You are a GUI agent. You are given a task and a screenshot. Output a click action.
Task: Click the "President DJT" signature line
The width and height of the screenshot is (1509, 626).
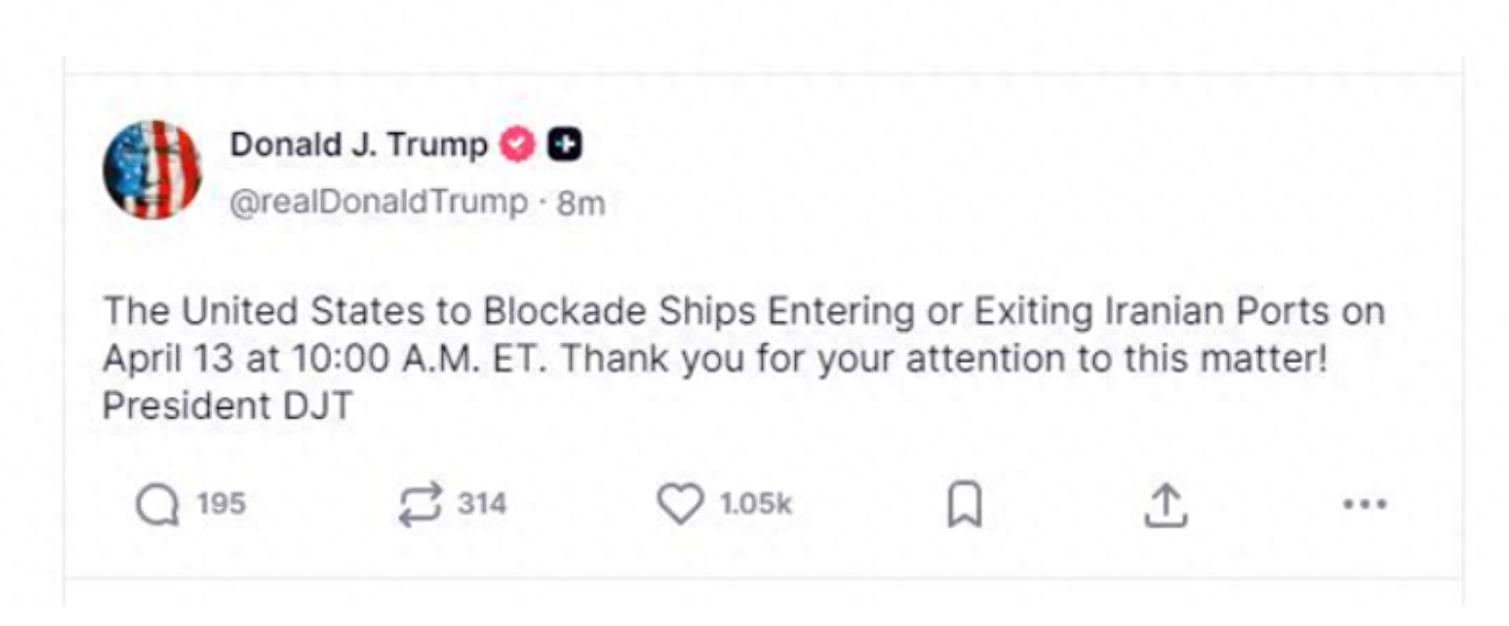[228, 406]
